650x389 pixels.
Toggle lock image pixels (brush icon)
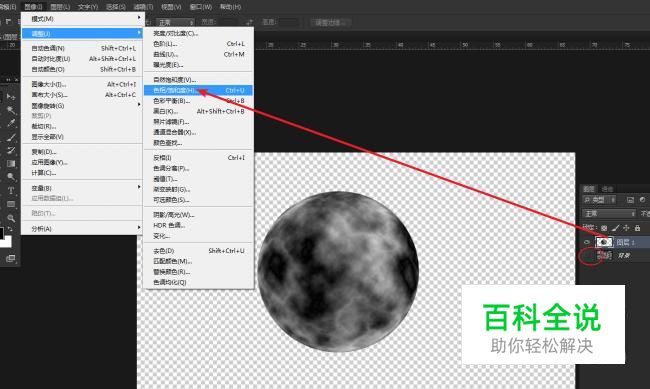pyautogui.click(x=616, y=228)
